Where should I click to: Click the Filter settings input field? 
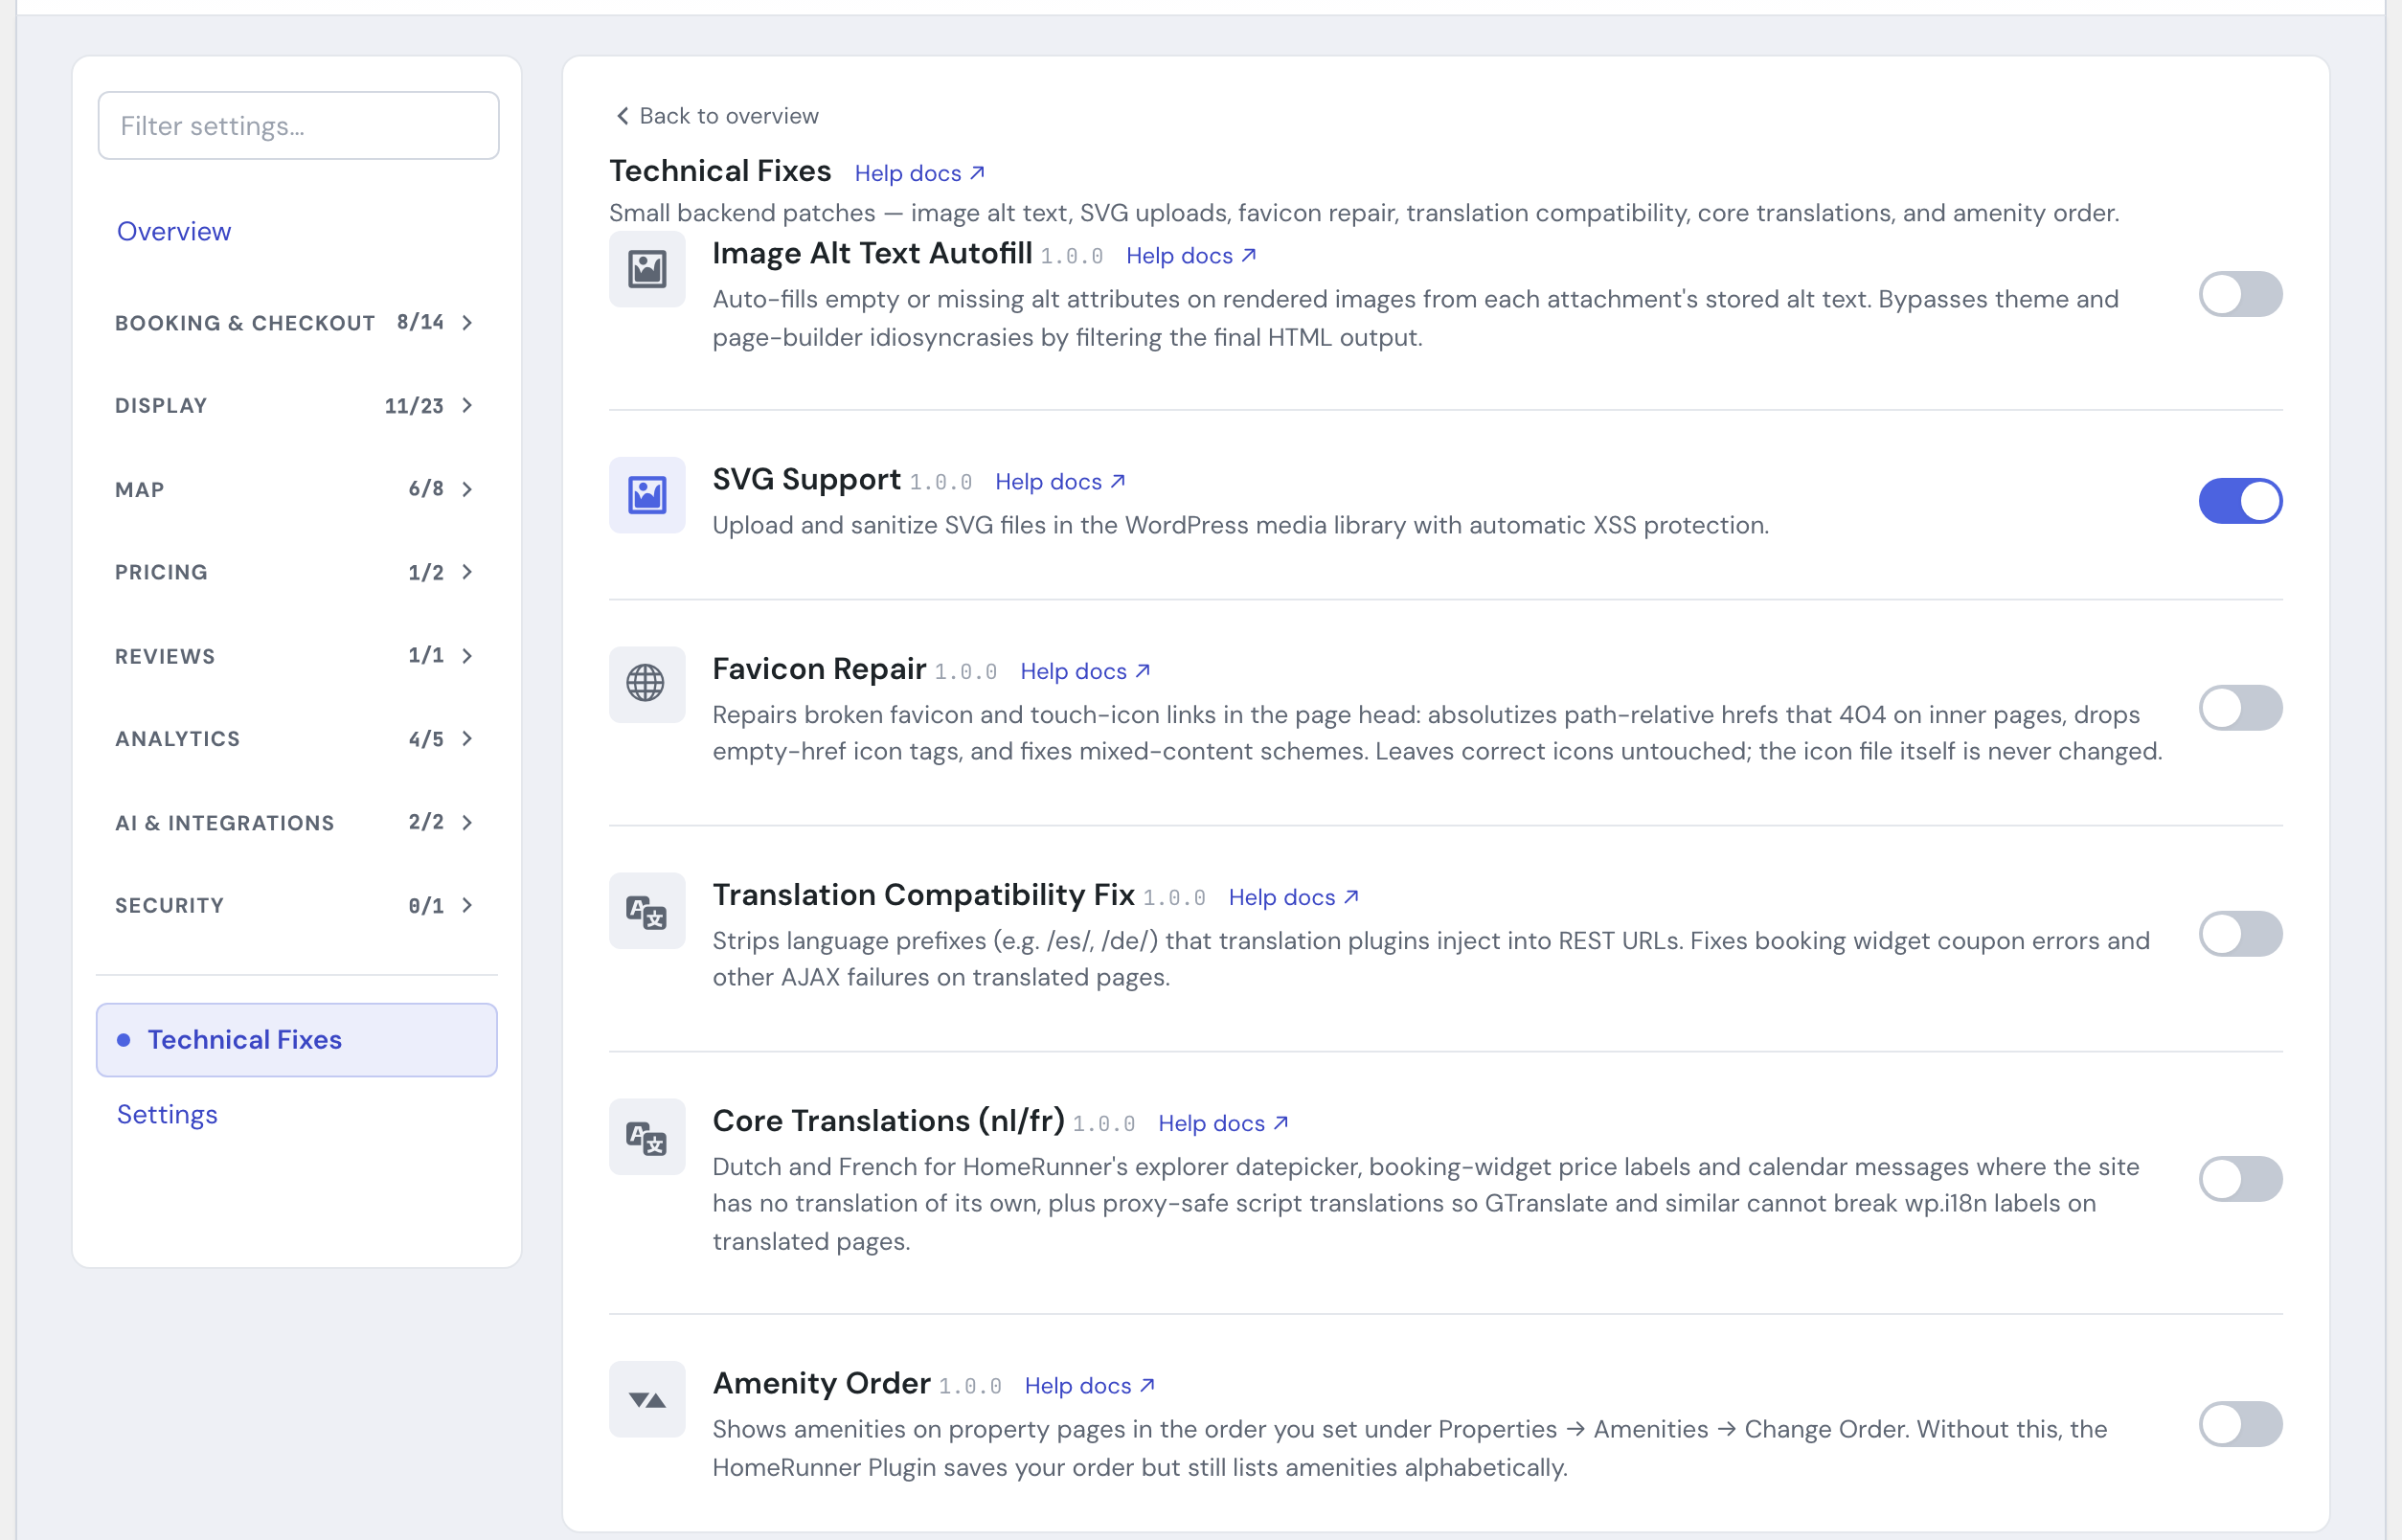pos(299,126)
